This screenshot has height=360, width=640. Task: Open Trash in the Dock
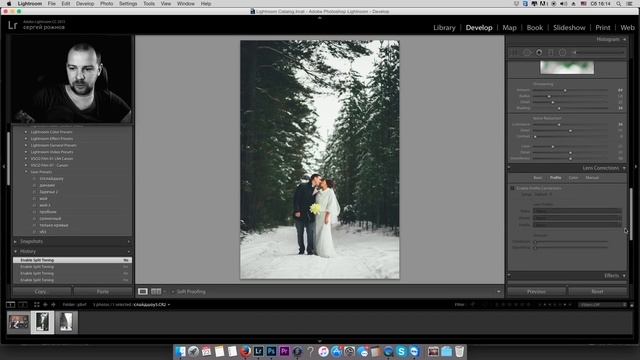point(460,351)
